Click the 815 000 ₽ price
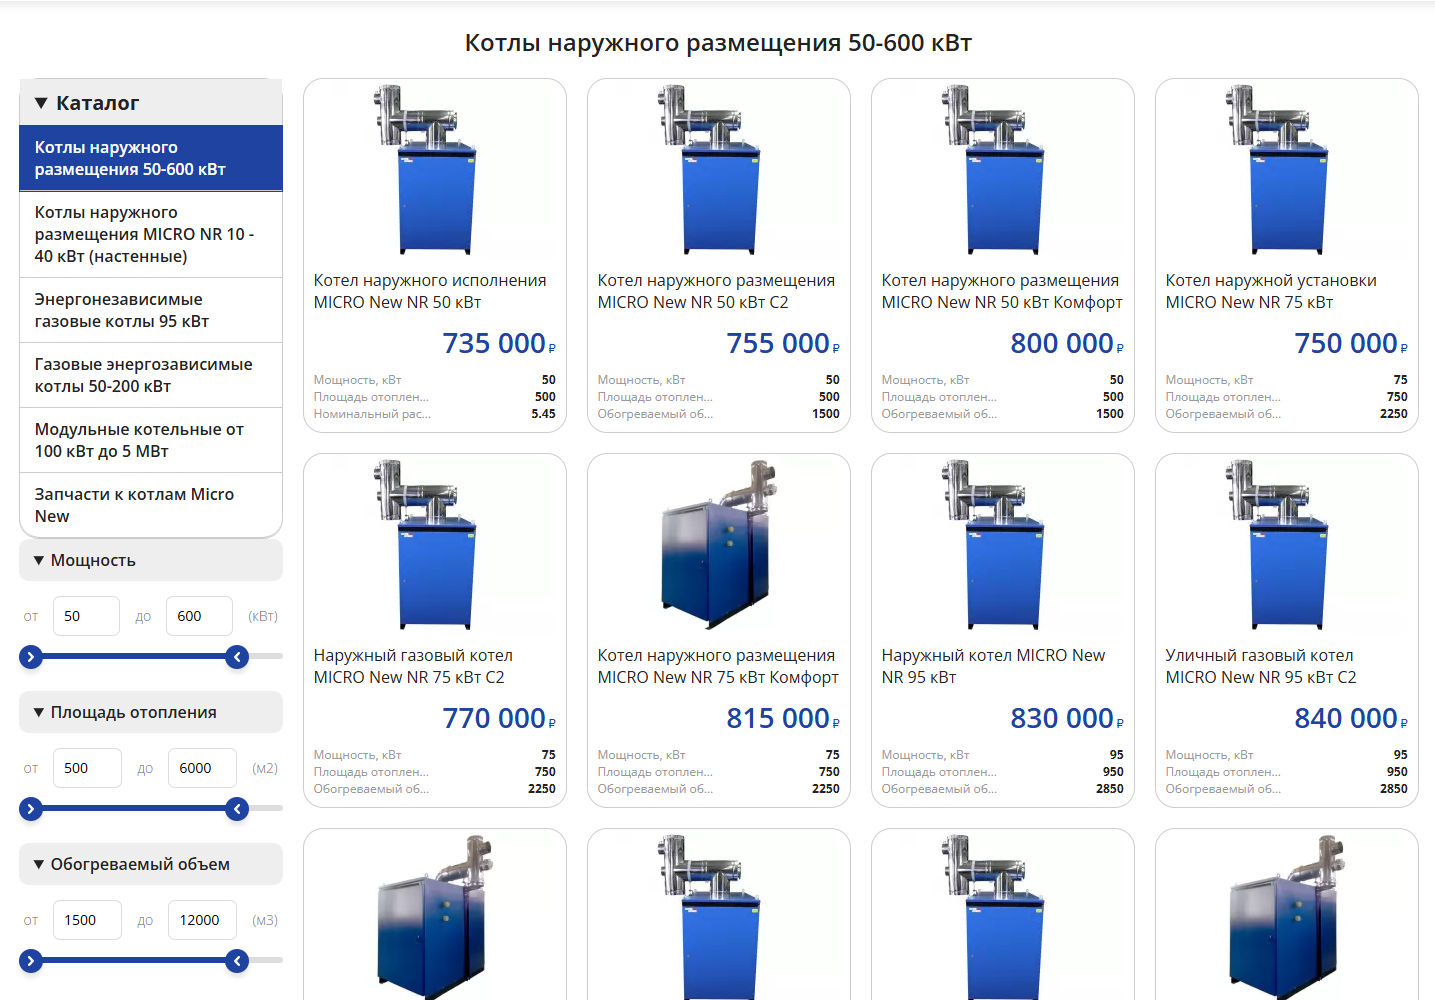1435x1000 pixels. 783,718
